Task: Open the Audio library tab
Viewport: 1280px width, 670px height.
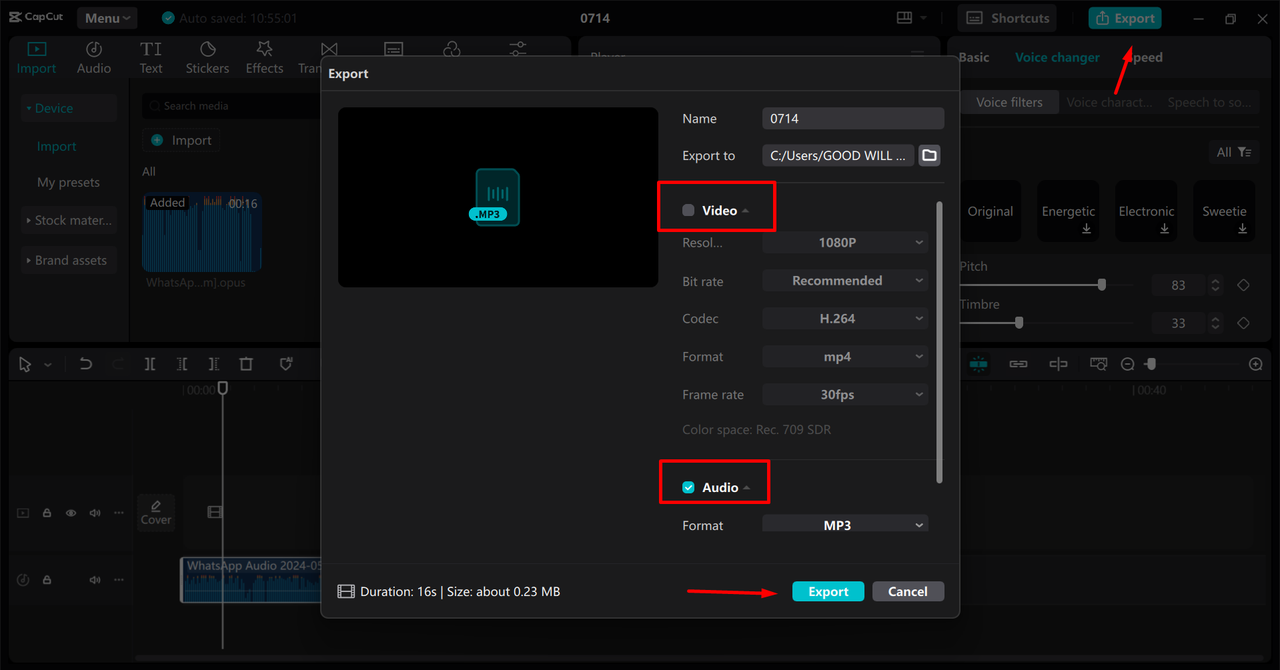Action: tap(94, 58)
